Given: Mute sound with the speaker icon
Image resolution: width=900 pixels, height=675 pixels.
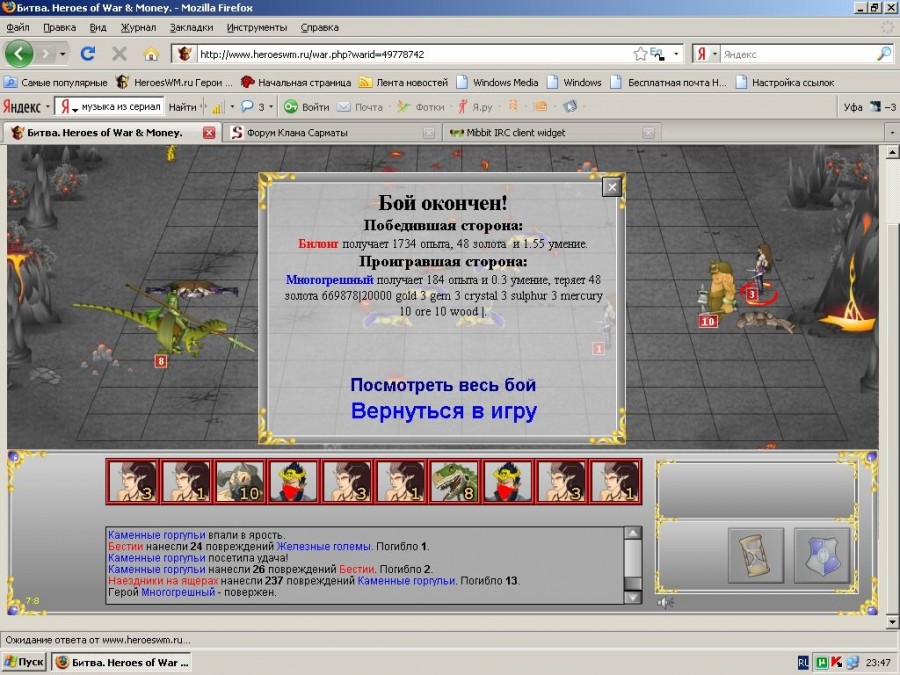Looking at the screenshot, I should coord(665,603).
